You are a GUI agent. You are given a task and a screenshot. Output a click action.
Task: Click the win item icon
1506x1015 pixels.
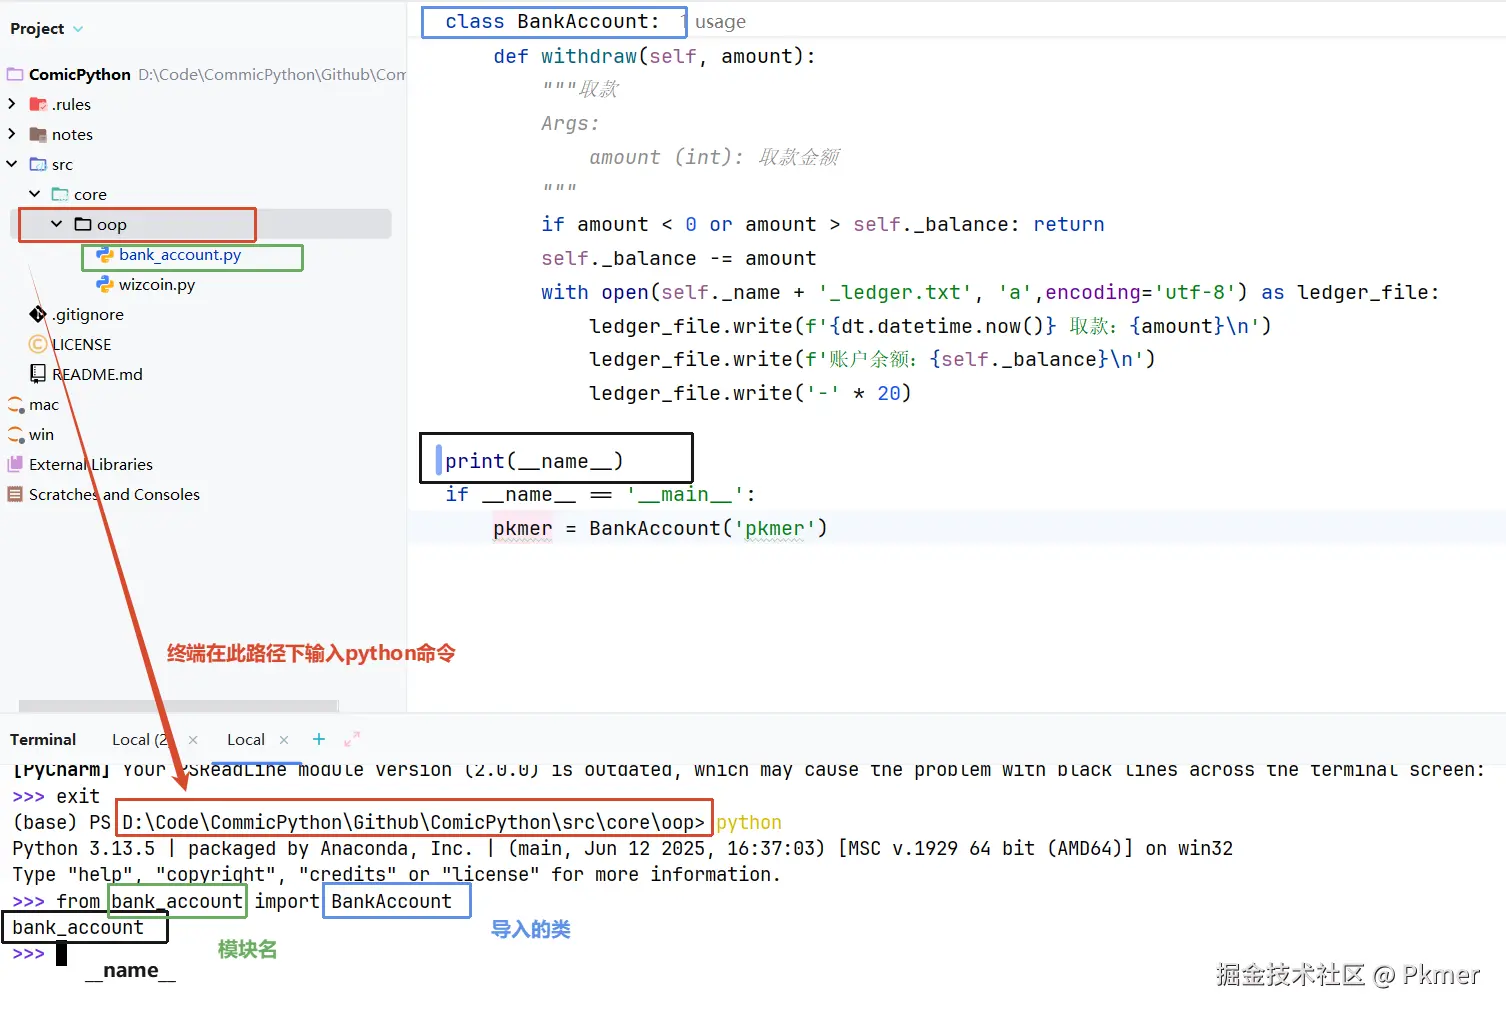[16, 435]
